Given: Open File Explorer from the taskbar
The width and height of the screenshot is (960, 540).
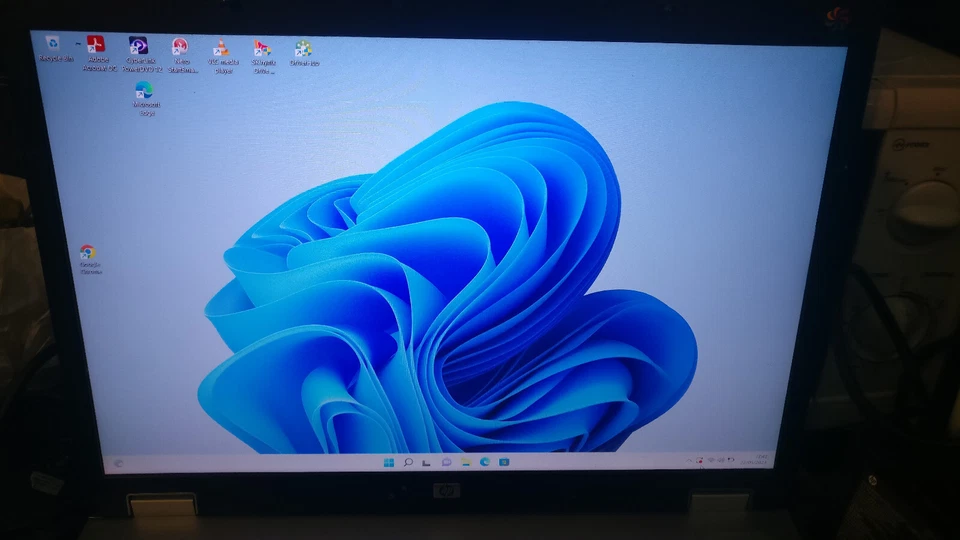Looking at the screenshot, I should pos(465,462).
